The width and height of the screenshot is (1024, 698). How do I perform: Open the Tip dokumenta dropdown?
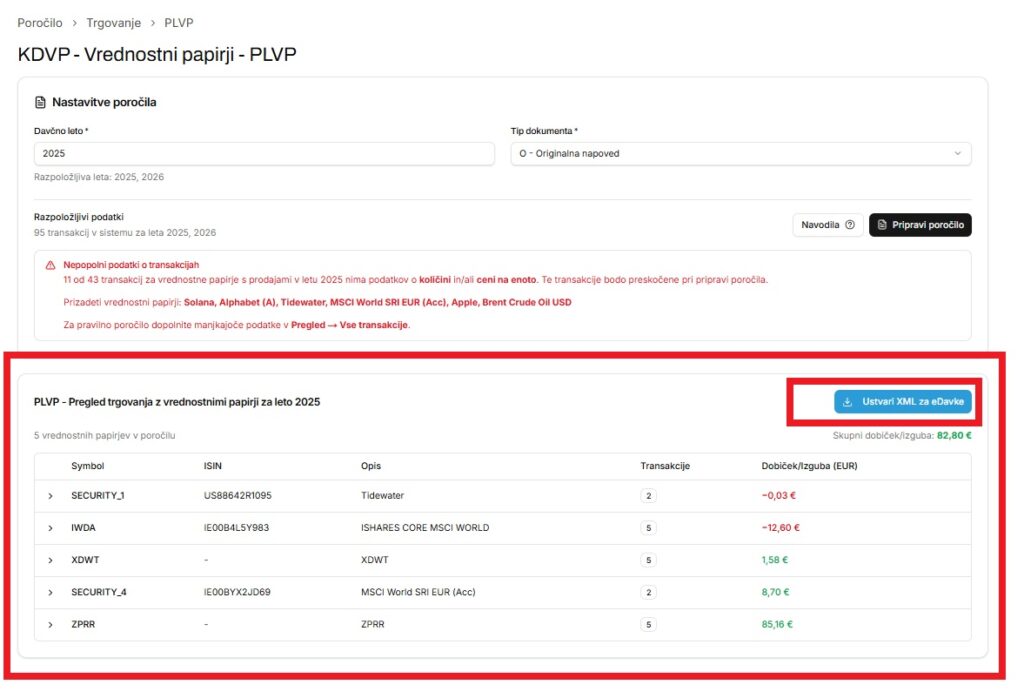pyautogui.click(x=740, y=154)
